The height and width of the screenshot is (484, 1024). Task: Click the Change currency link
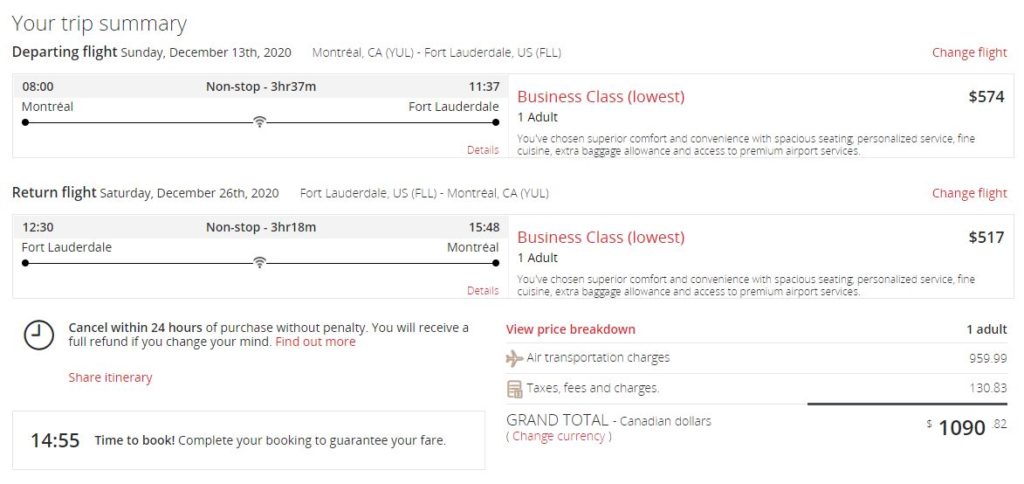558,436
